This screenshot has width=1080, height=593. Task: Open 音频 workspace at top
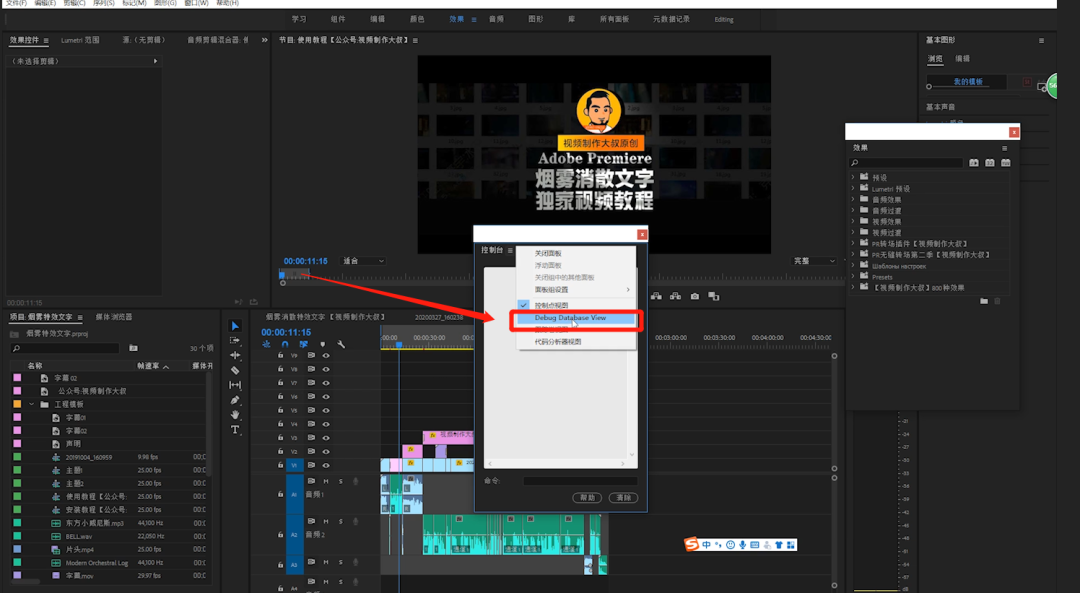click(x=496, y=19)
